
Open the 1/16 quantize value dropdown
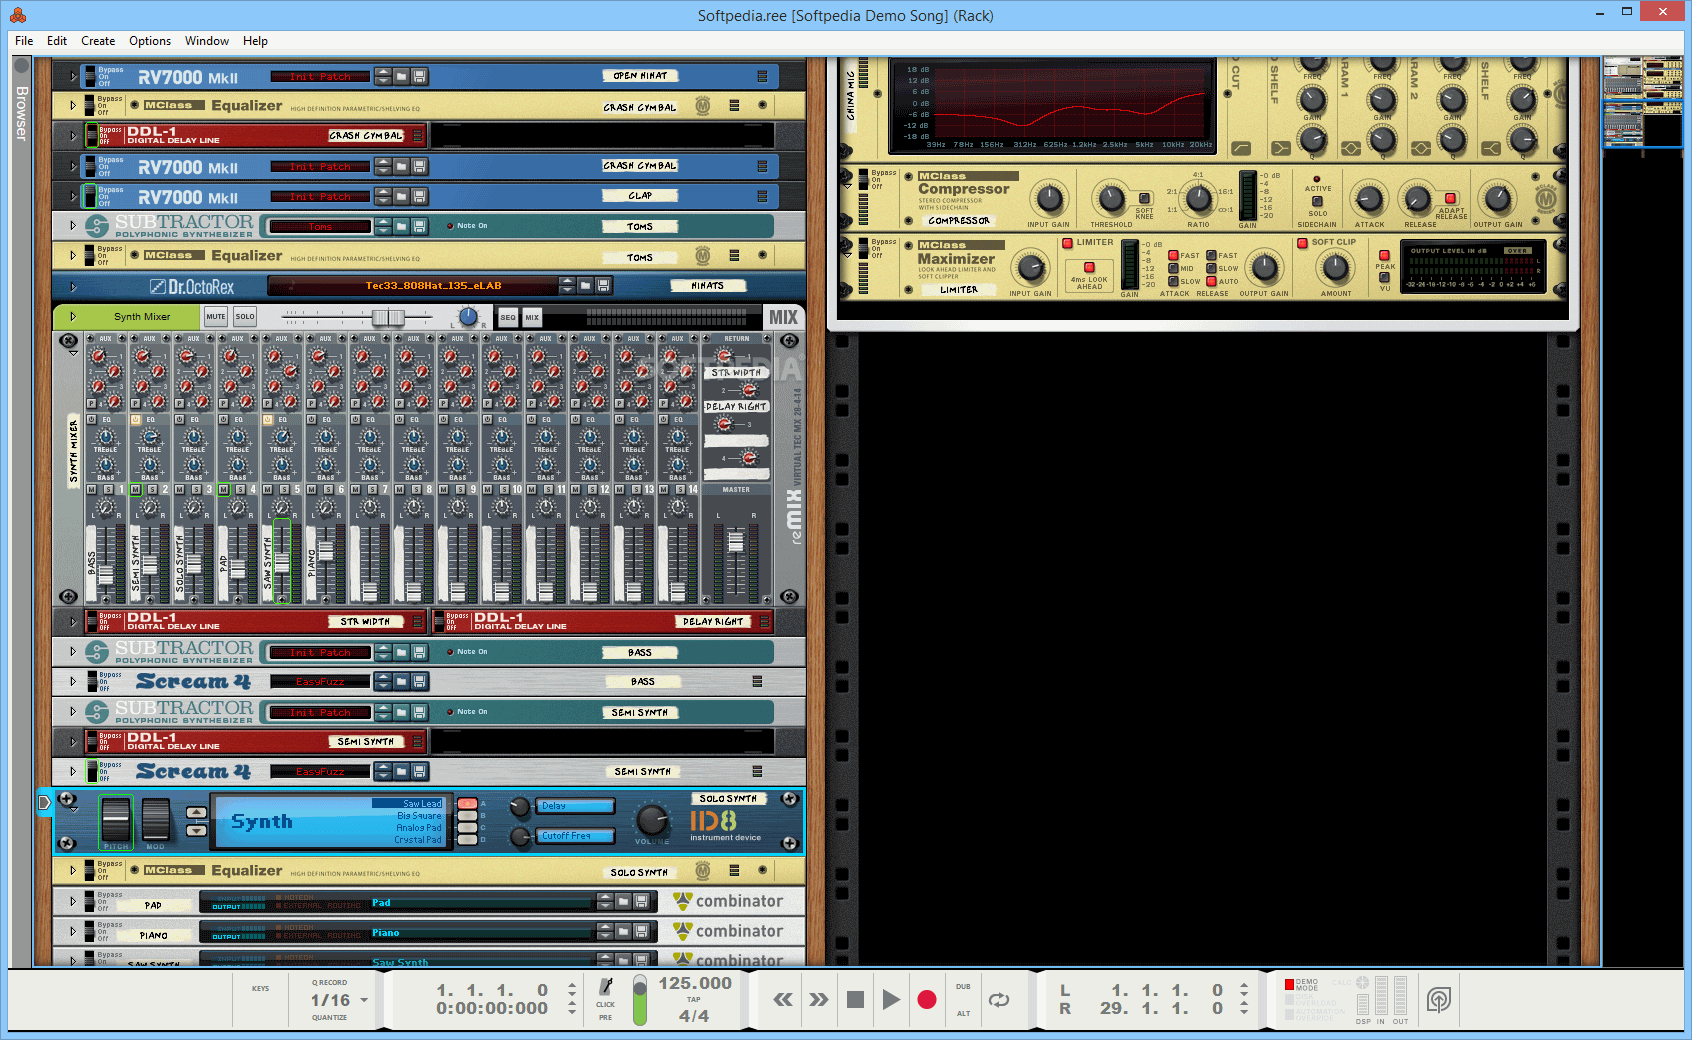(x=364, y=1000)
